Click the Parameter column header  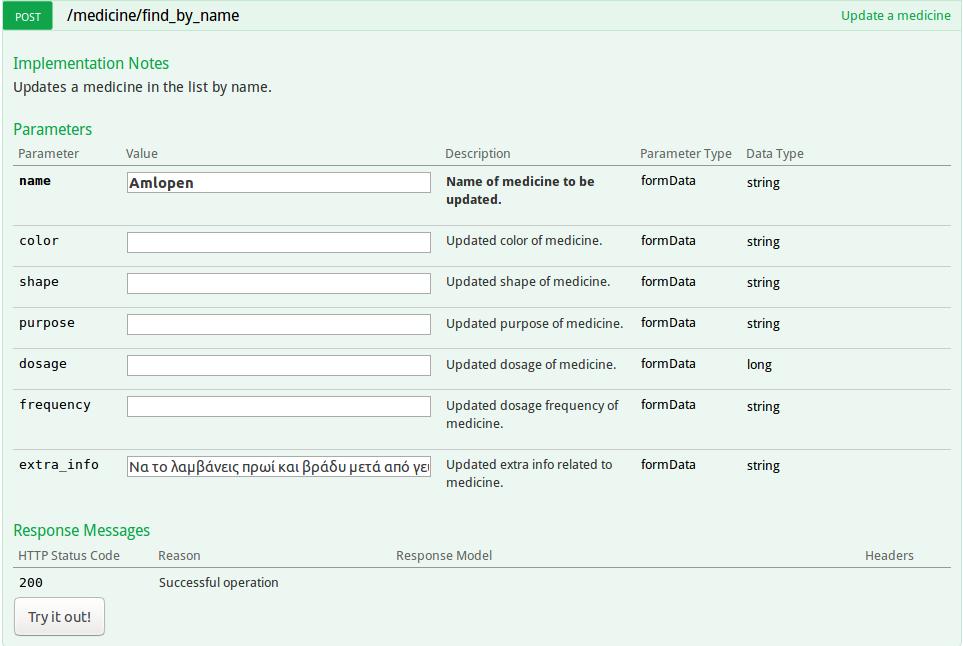coord(49,154)
